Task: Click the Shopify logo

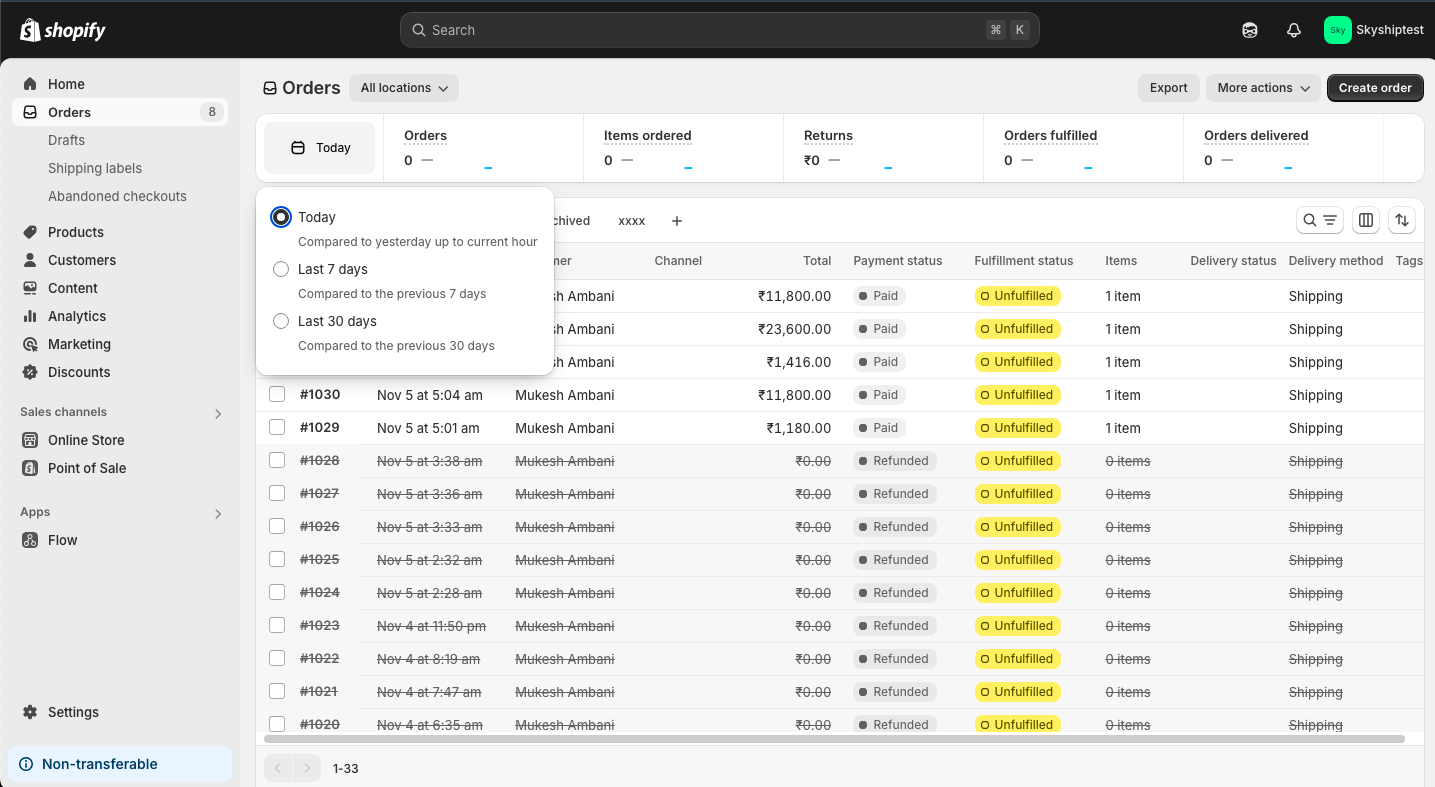Action: click(62, 30)
